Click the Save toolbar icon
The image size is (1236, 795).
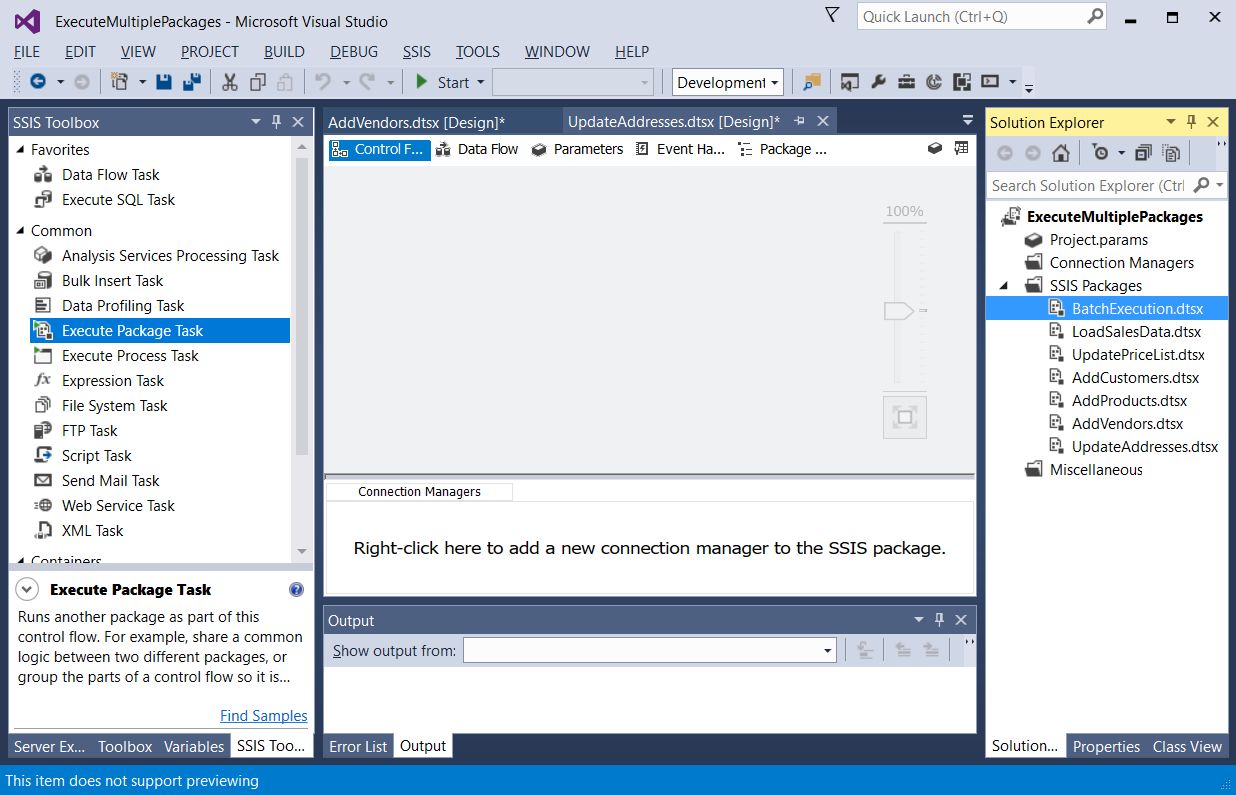165,82
